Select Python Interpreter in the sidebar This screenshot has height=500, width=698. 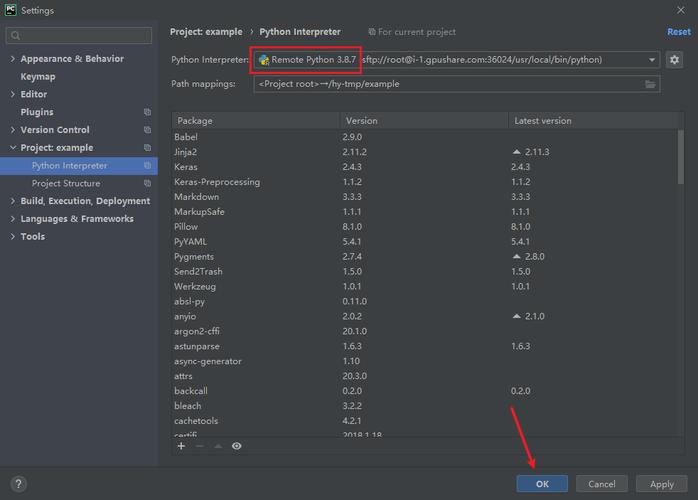[x=79, y=166]
